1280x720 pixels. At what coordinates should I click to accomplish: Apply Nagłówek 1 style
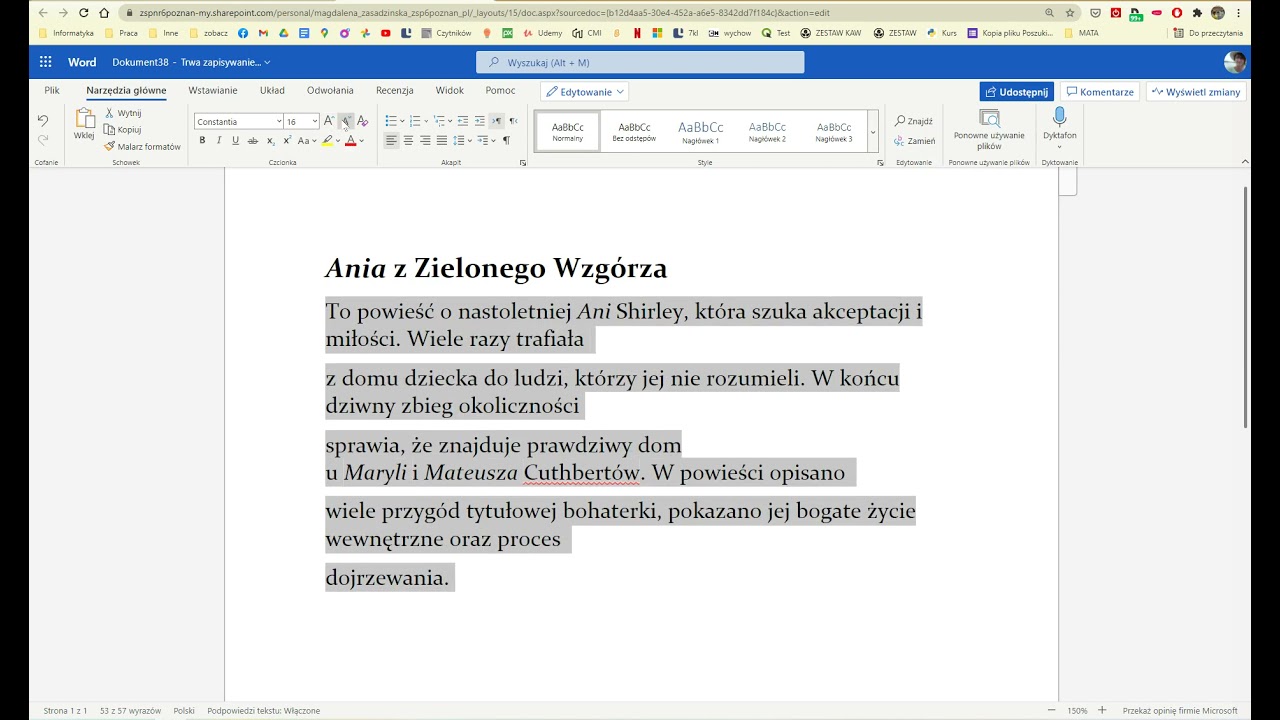click(x=701, y=131)
